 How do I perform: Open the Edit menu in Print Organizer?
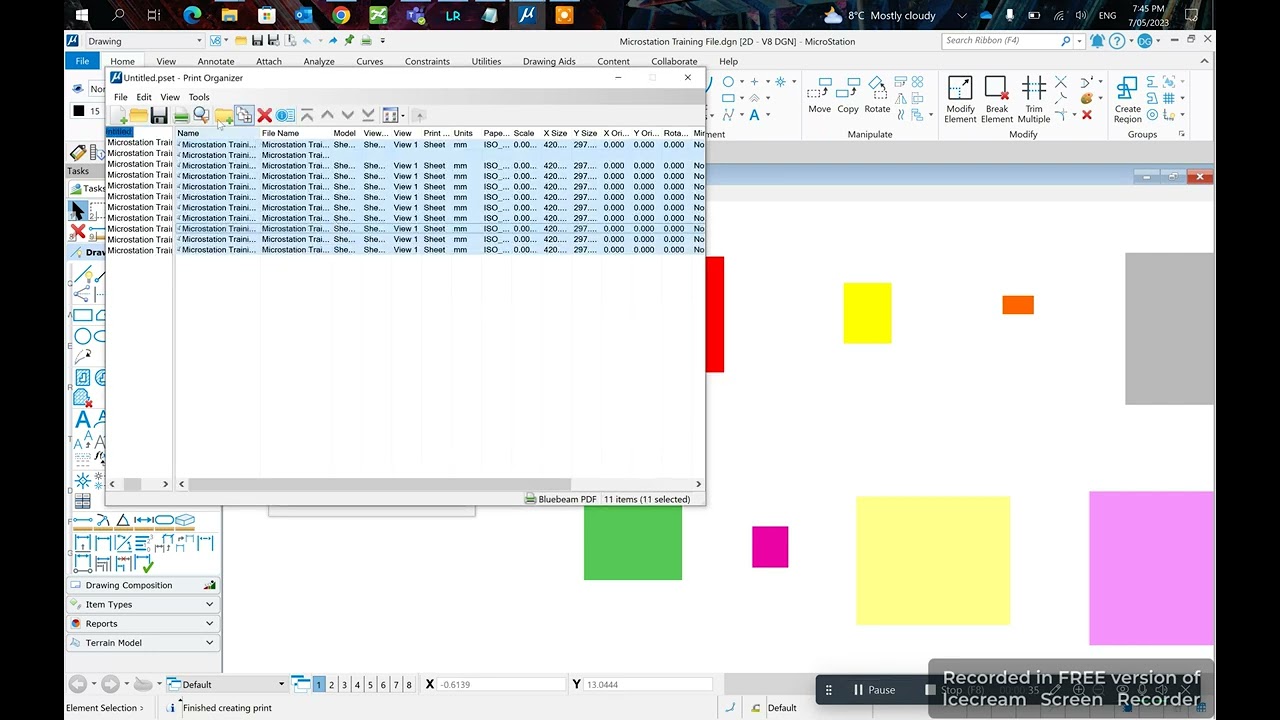point(144,97)
